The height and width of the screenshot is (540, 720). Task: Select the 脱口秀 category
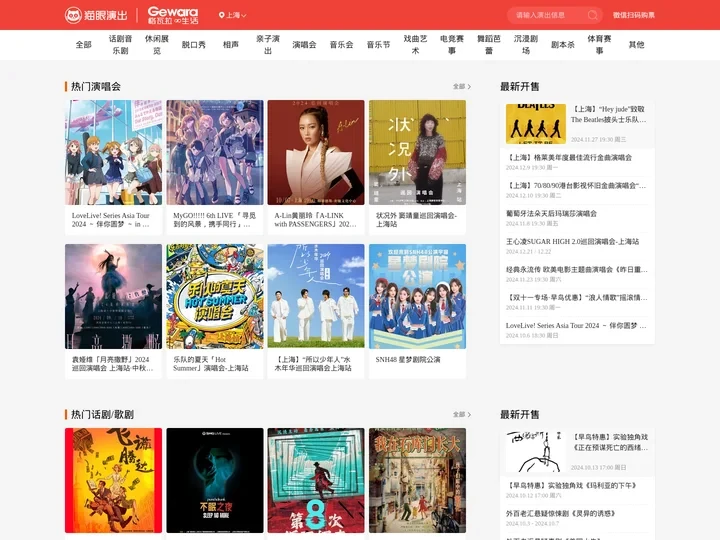pos(193,45)
